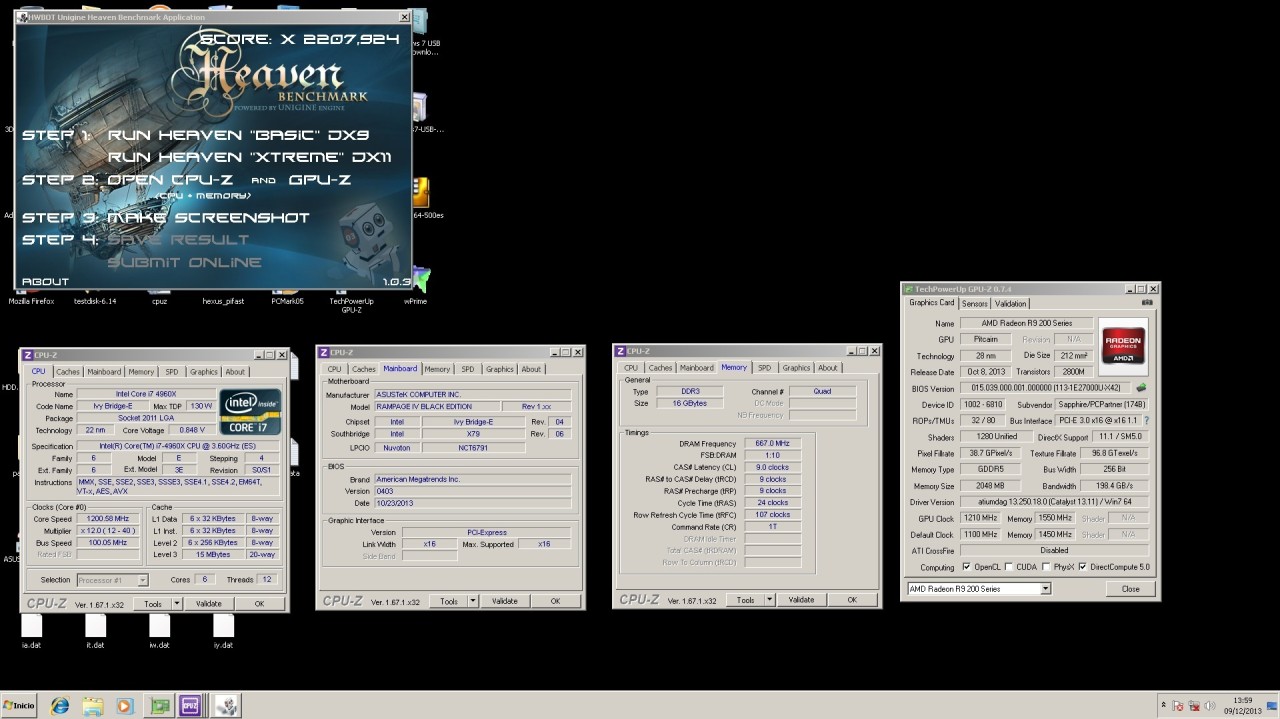Open the volume speaker tray icon
The image size is (1280, 719).
point(1211,705)
